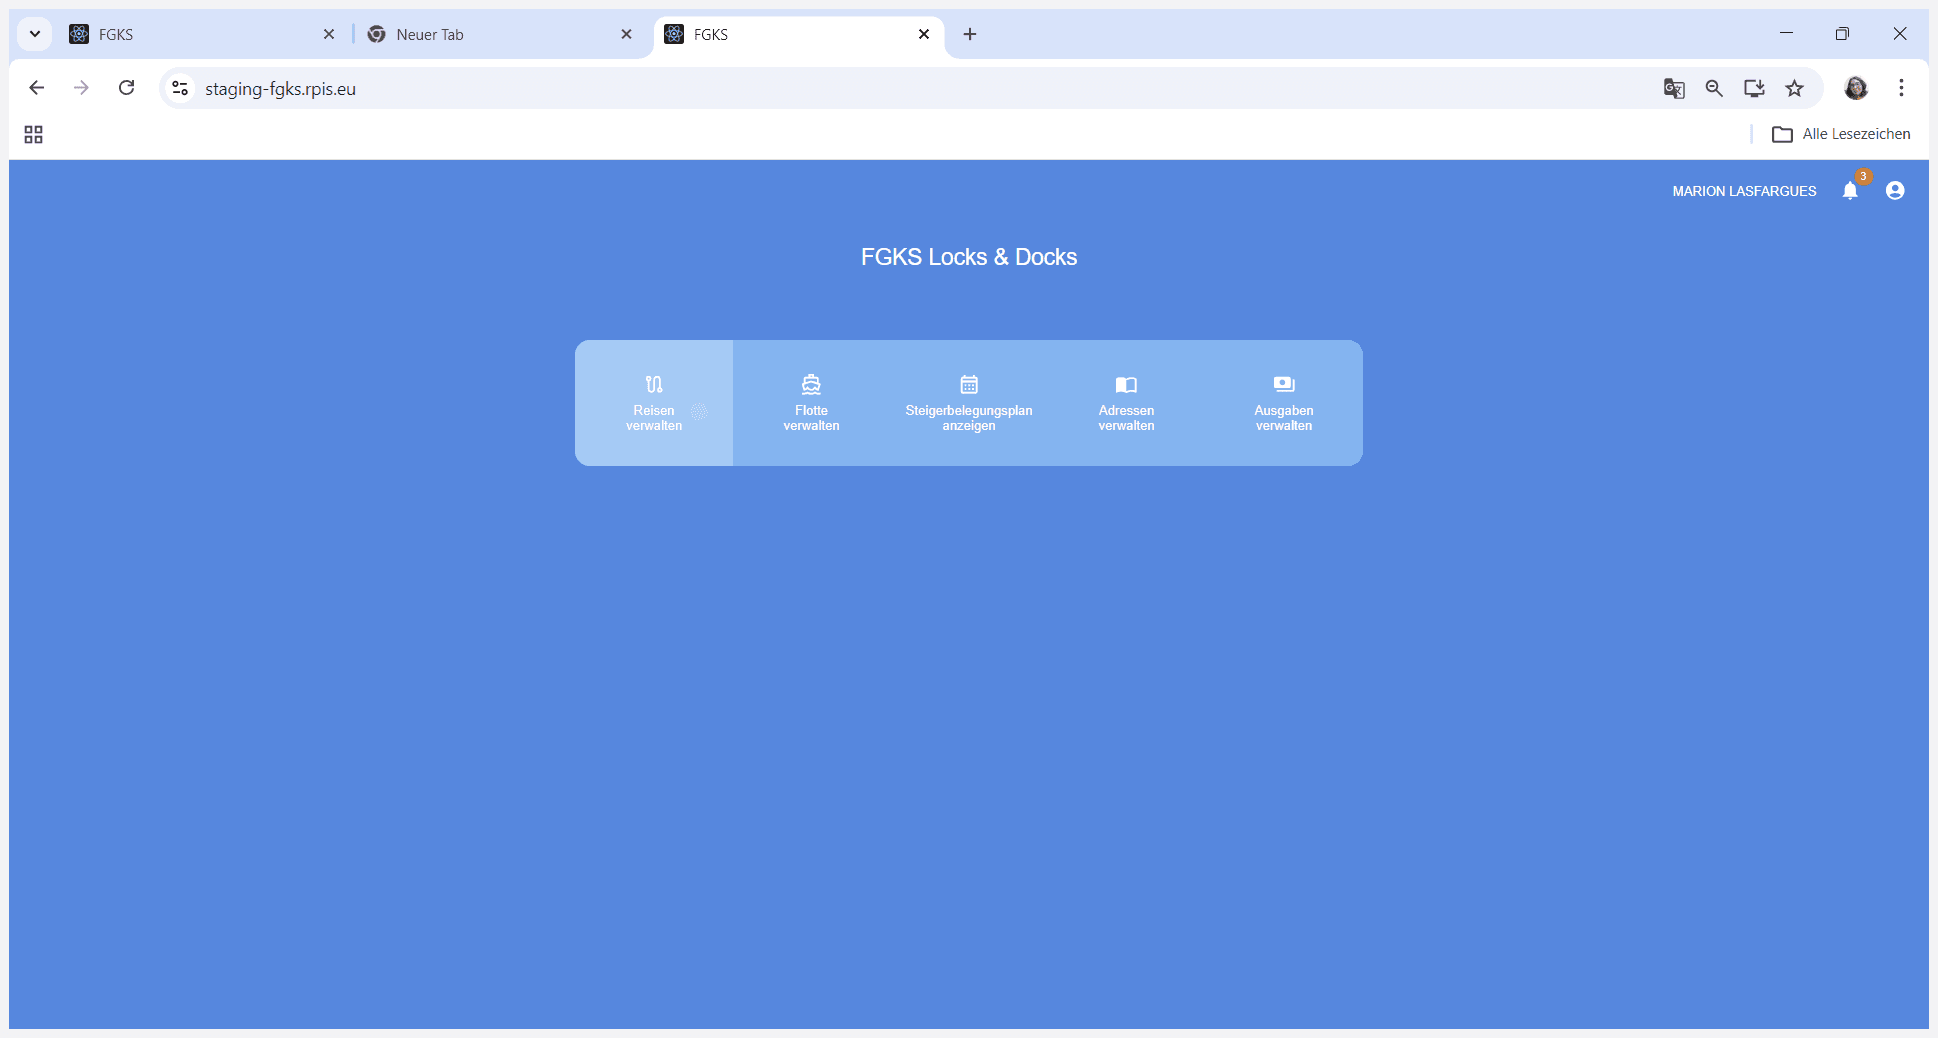Screen dimensions: 1938x1038
Task: Restore down the Chrome window
Action: tap(1842, 33)
